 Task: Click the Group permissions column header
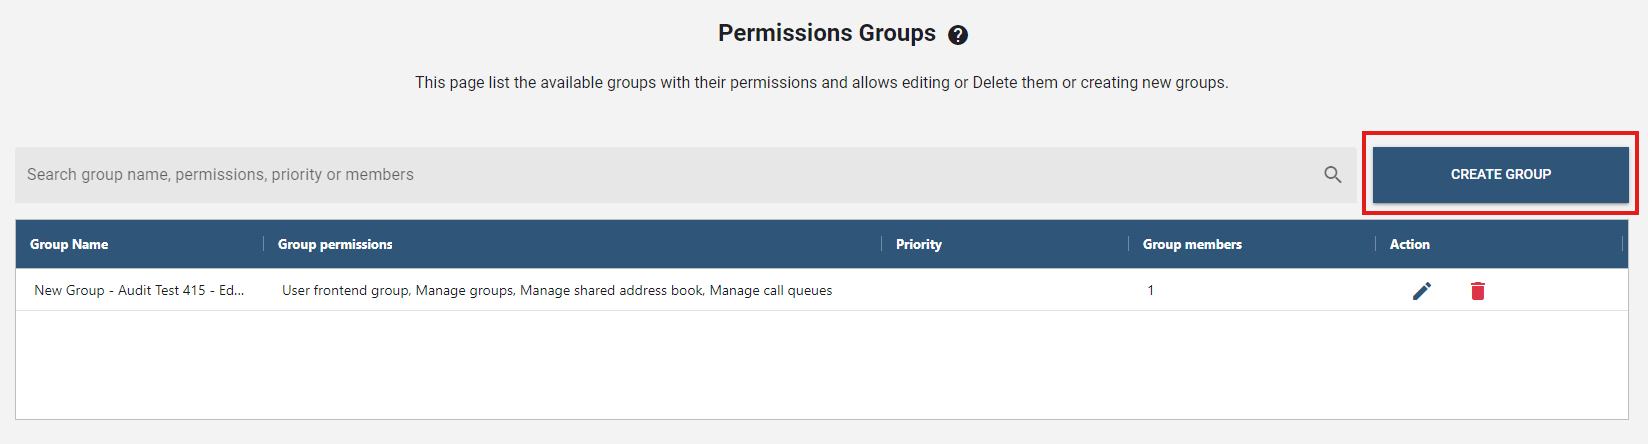click(x=335, y=244)
